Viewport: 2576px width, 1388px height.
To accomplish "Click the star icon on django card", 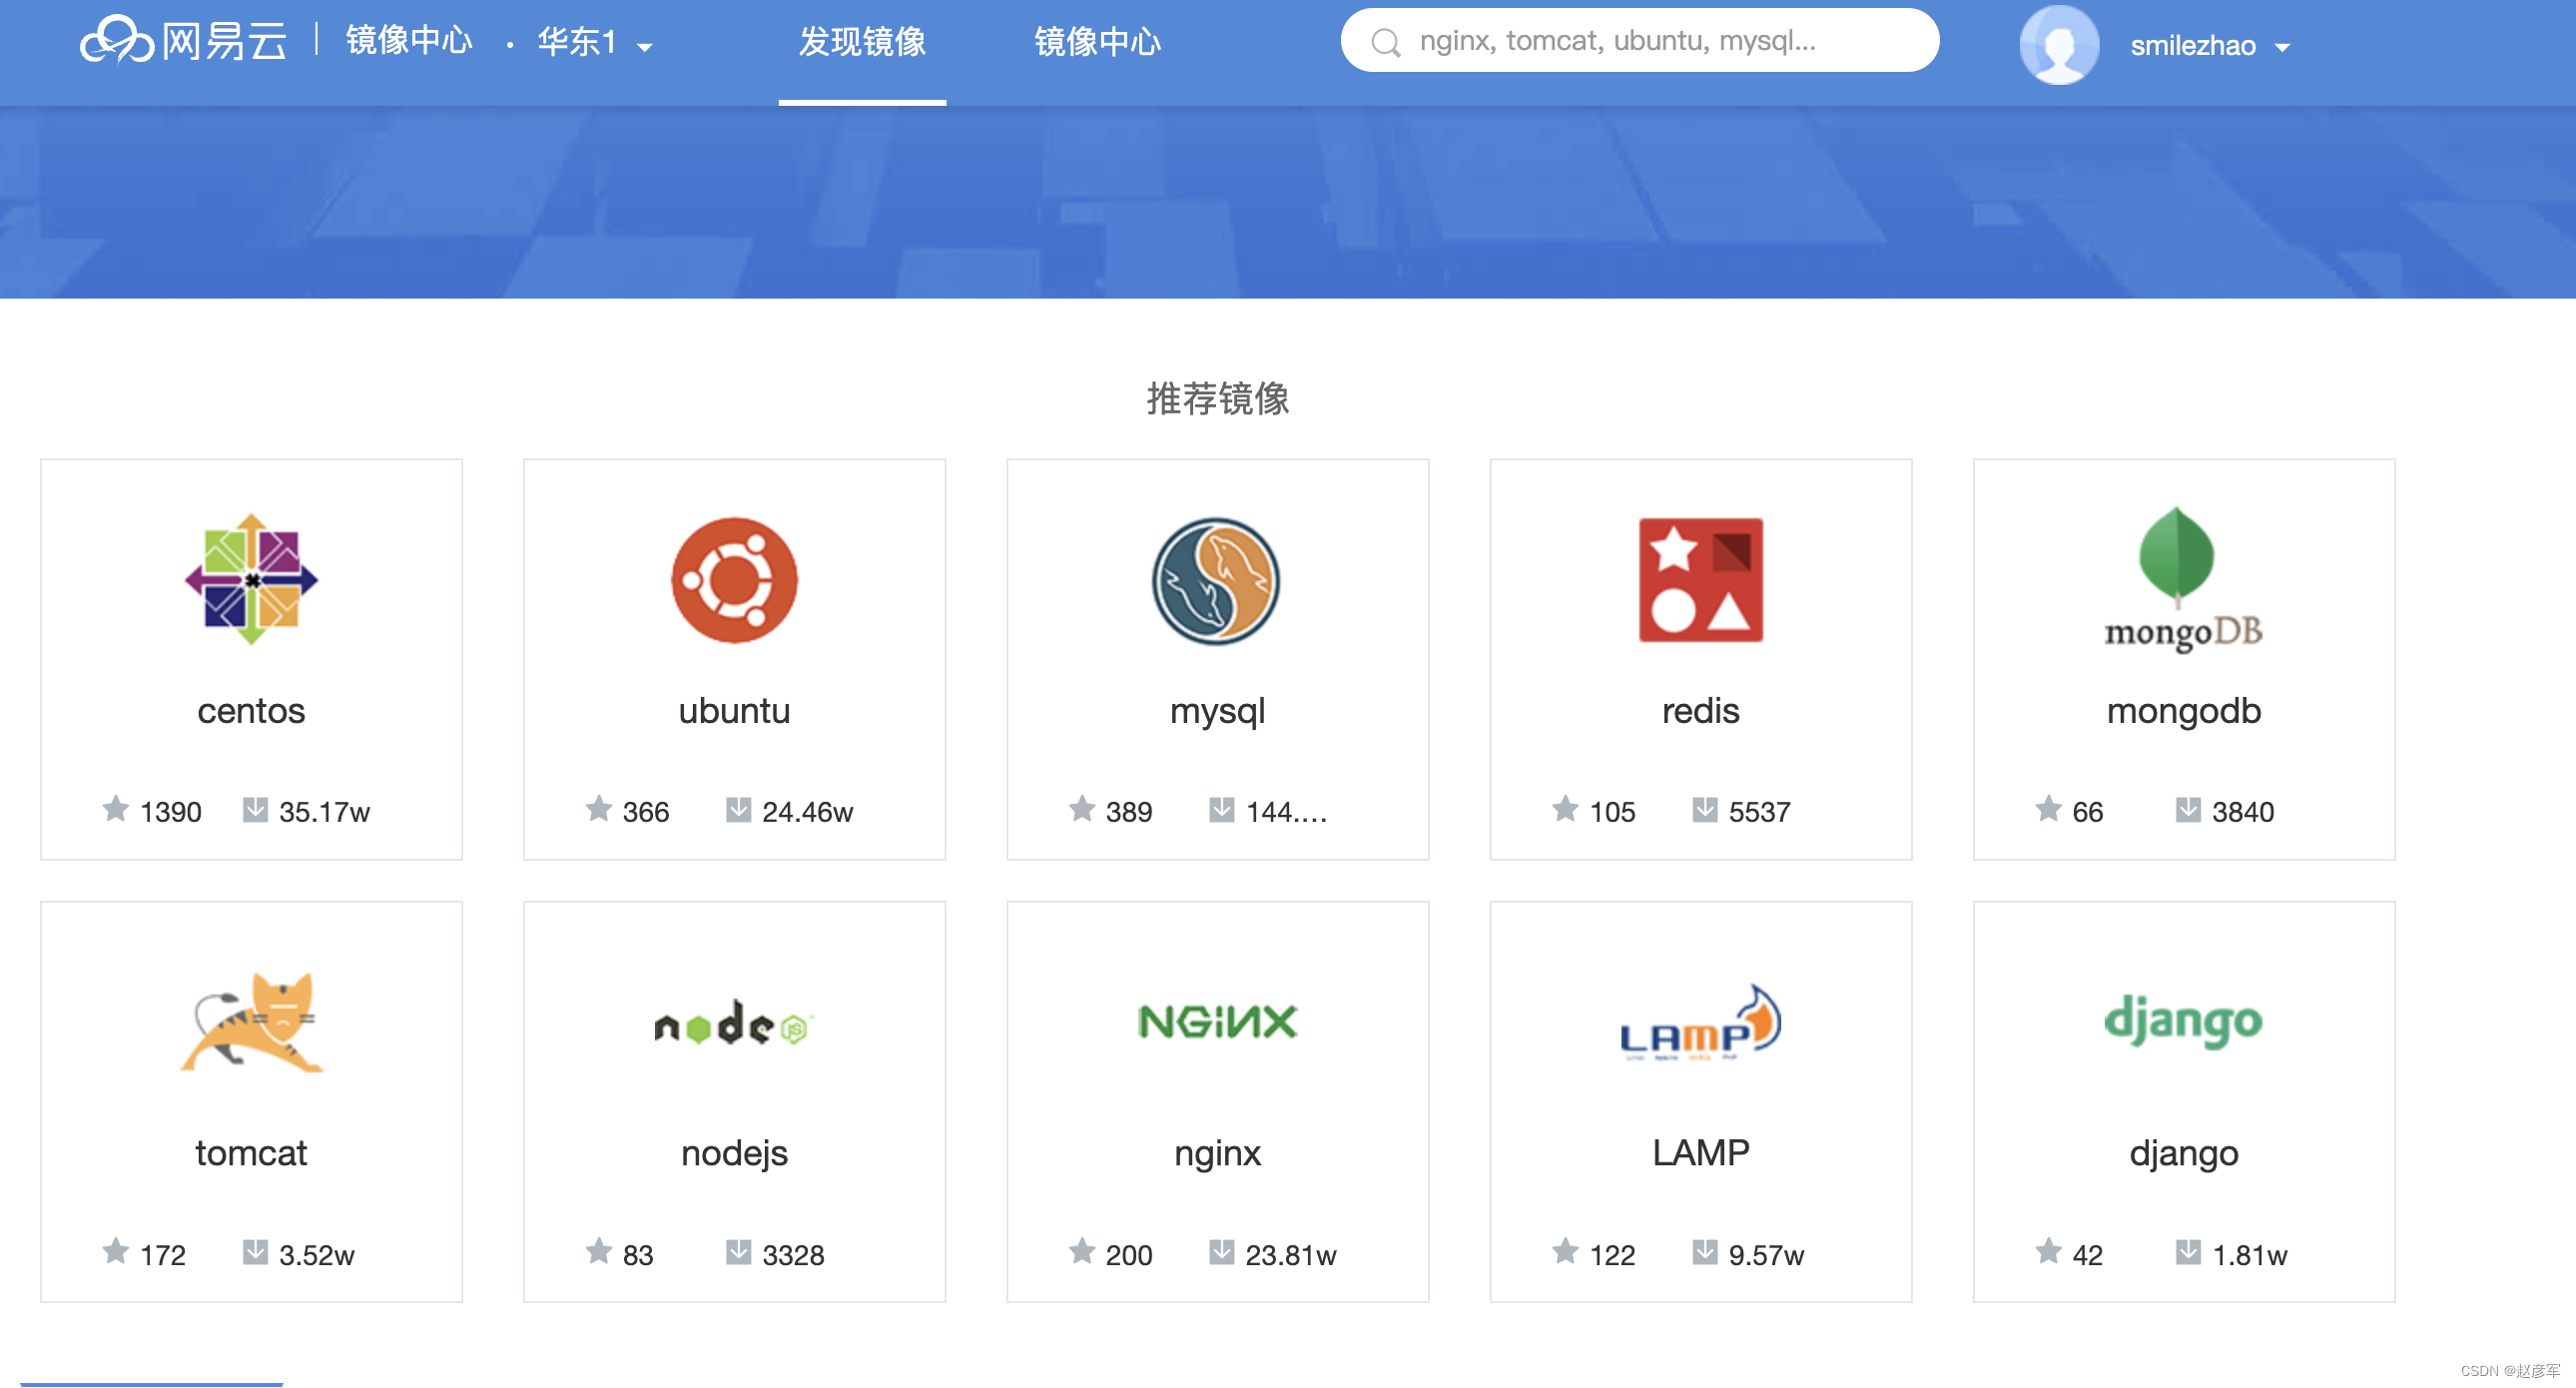I will pyautogui.click(x=2048, y=1252).
